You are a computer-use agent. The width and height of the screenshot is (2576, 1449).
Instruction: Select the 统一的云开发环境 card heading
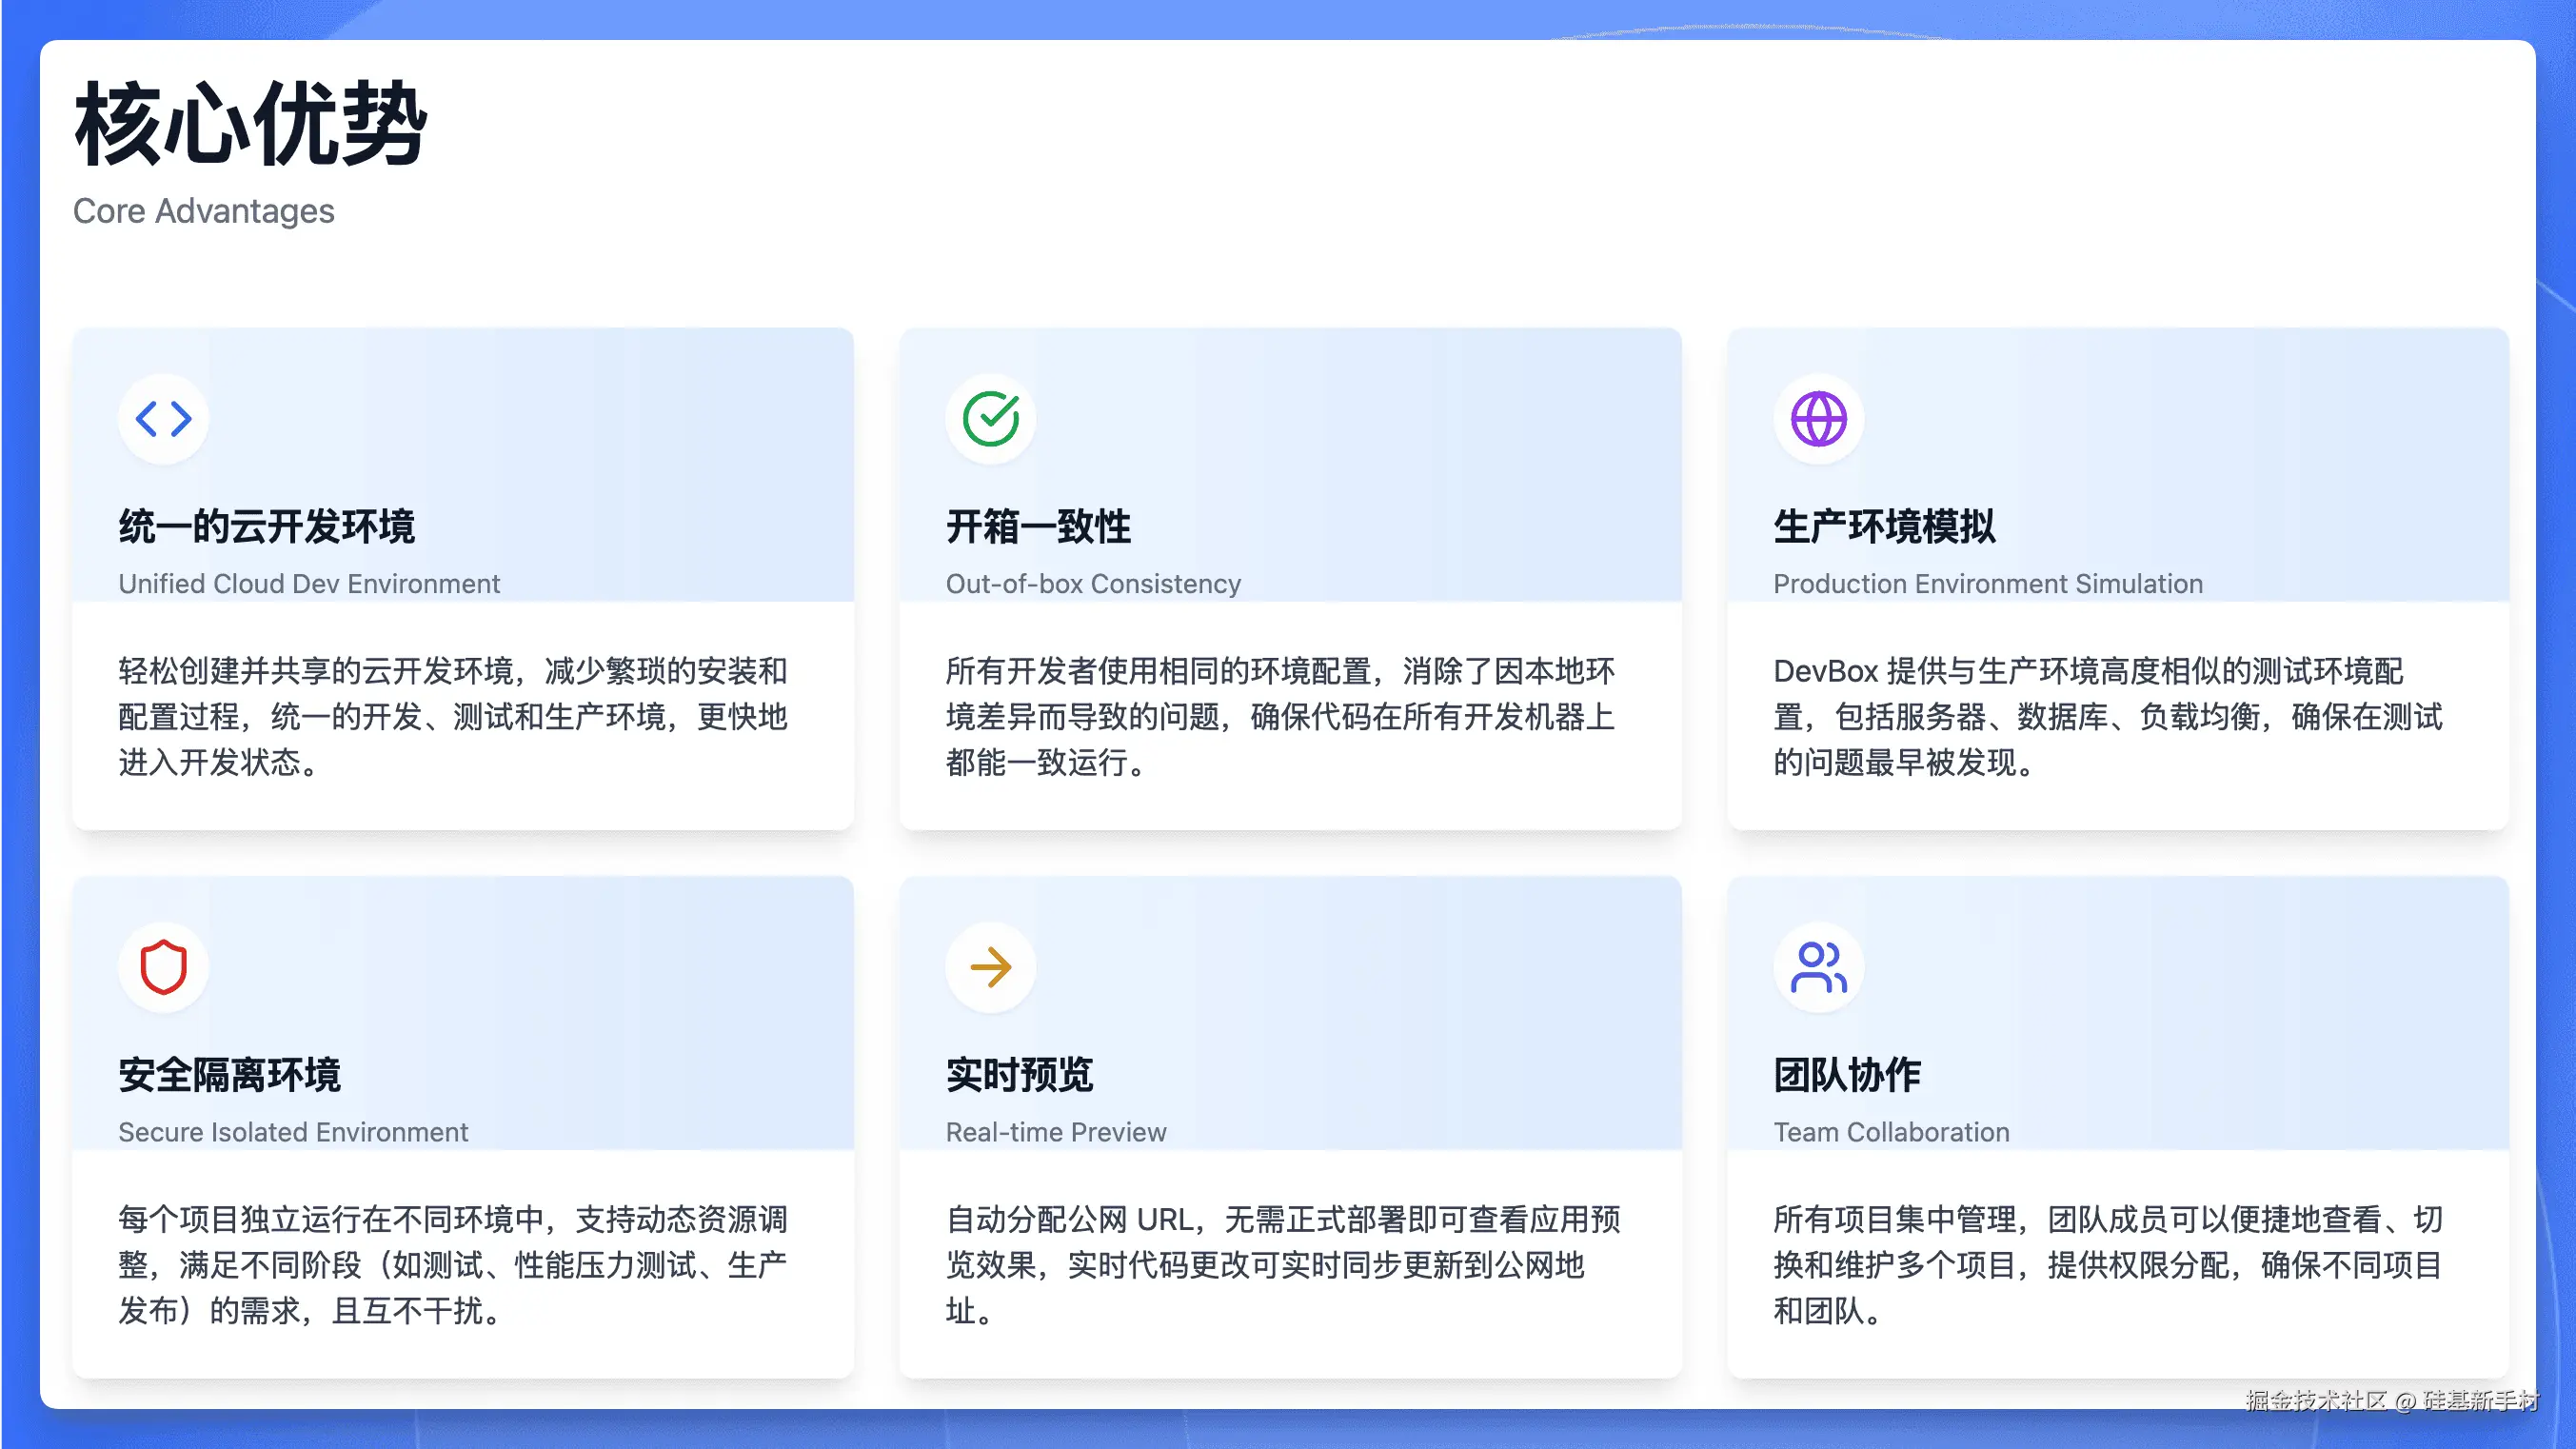pos(266,527)
